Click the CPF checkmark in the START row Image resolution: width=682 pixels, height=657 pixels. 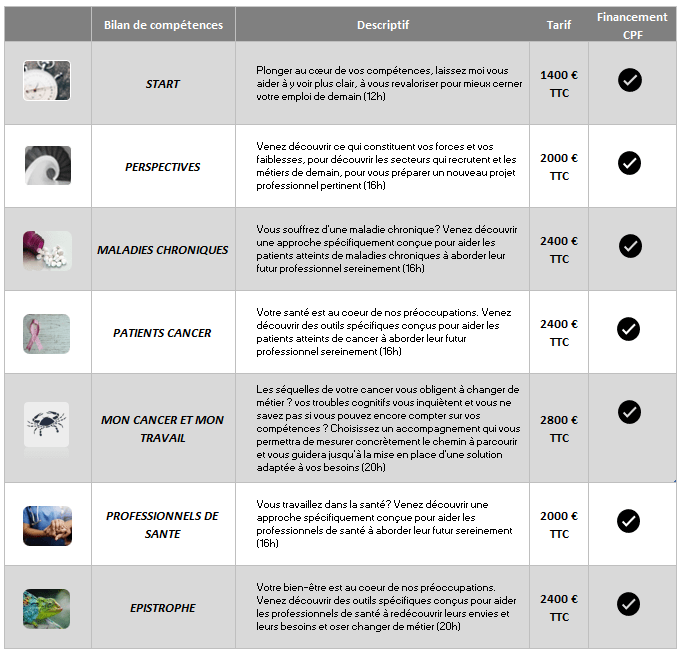click(630, 80)
